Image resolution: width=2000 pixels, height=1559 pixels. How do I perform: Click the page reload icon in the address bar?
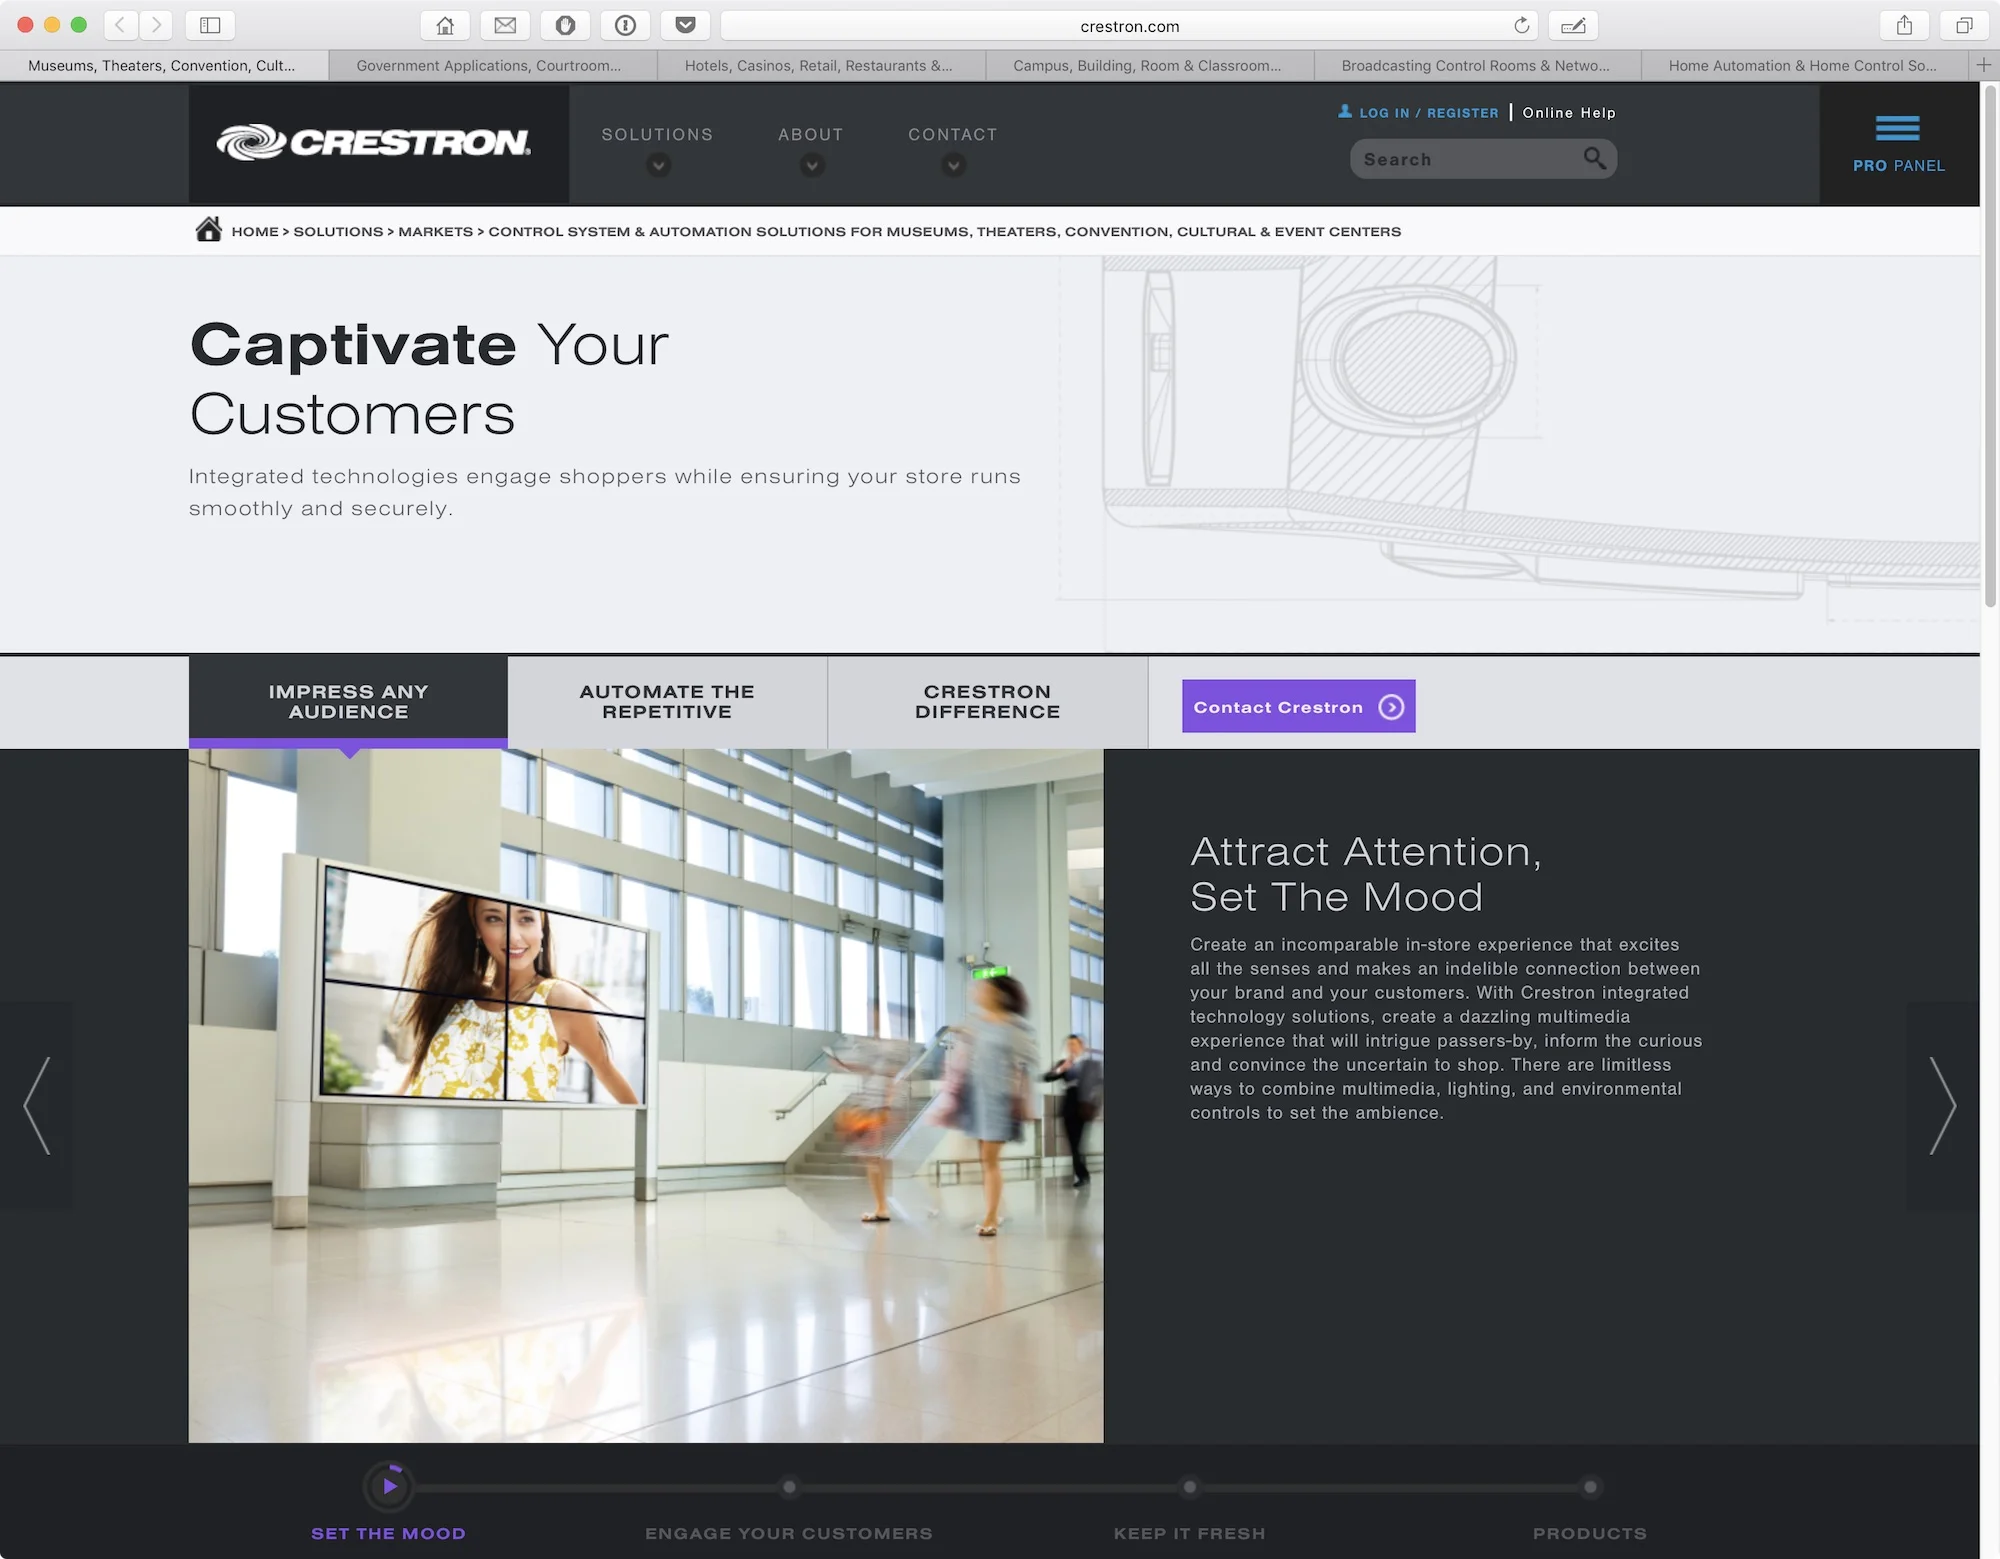[x=1522, y=25]
